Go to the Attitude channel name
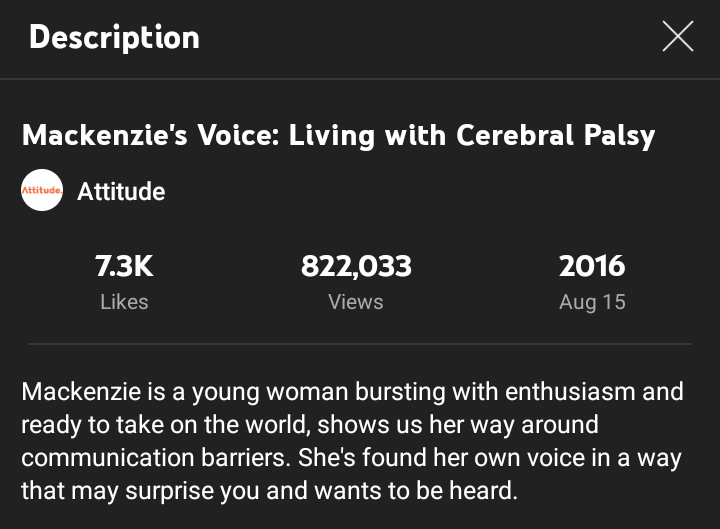 (121, 192)
